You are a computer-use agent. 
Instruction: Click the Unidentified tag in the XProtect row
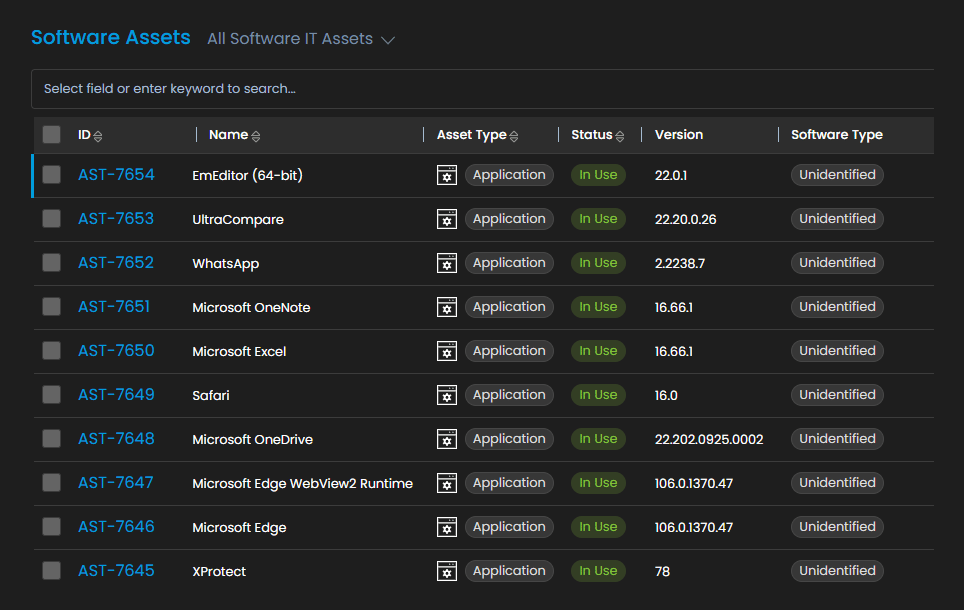[837, 570]
